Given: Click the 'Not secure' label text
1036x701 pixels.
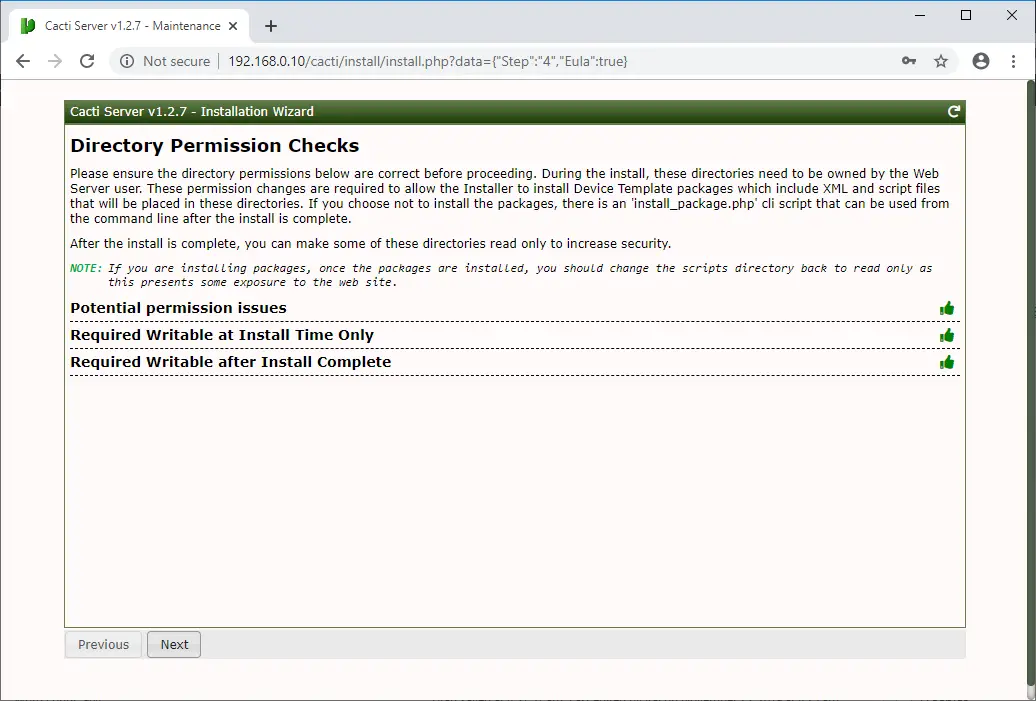Looking at the screenshot, I should [176, 61].
